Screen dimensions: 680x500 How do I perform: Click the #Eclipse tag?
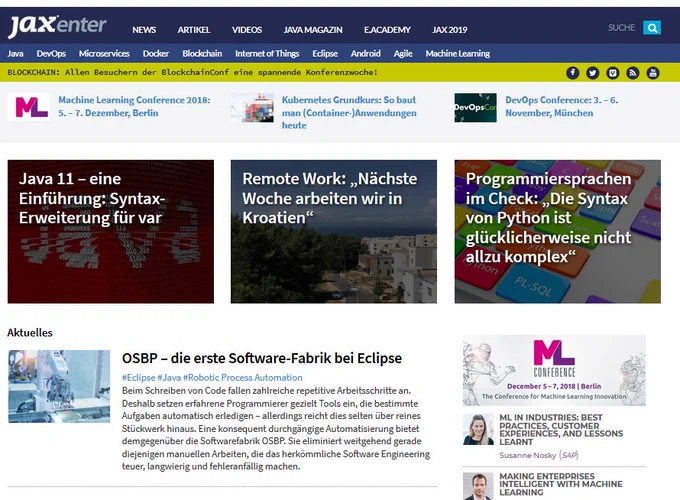[138, 378]
